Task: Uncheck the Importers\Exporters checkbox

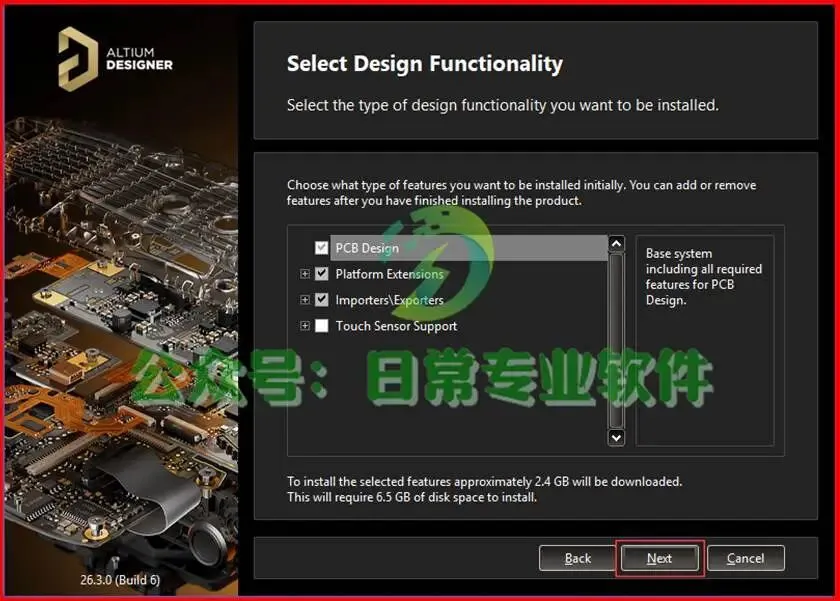Action: pyautogui.click(x=321, y=299)
